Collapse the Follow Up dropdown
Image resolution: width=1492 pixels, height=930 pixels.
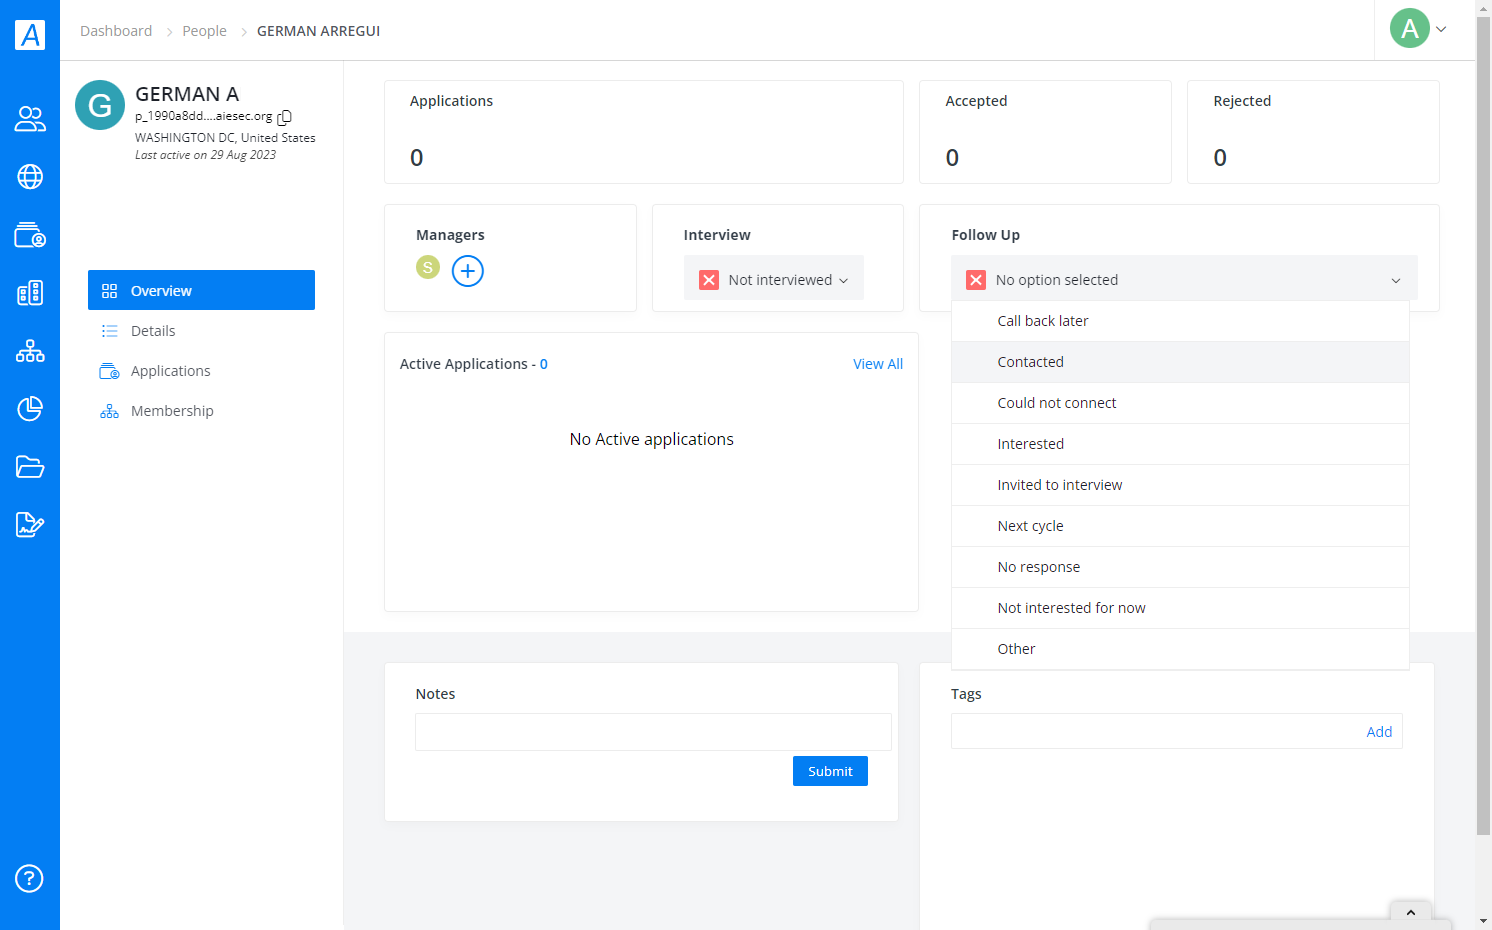[1184, 279]
